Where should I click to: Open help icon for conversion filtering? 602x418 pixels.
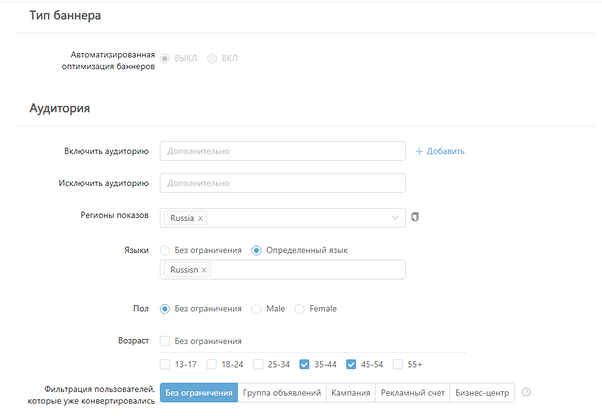tap(526, 392)
